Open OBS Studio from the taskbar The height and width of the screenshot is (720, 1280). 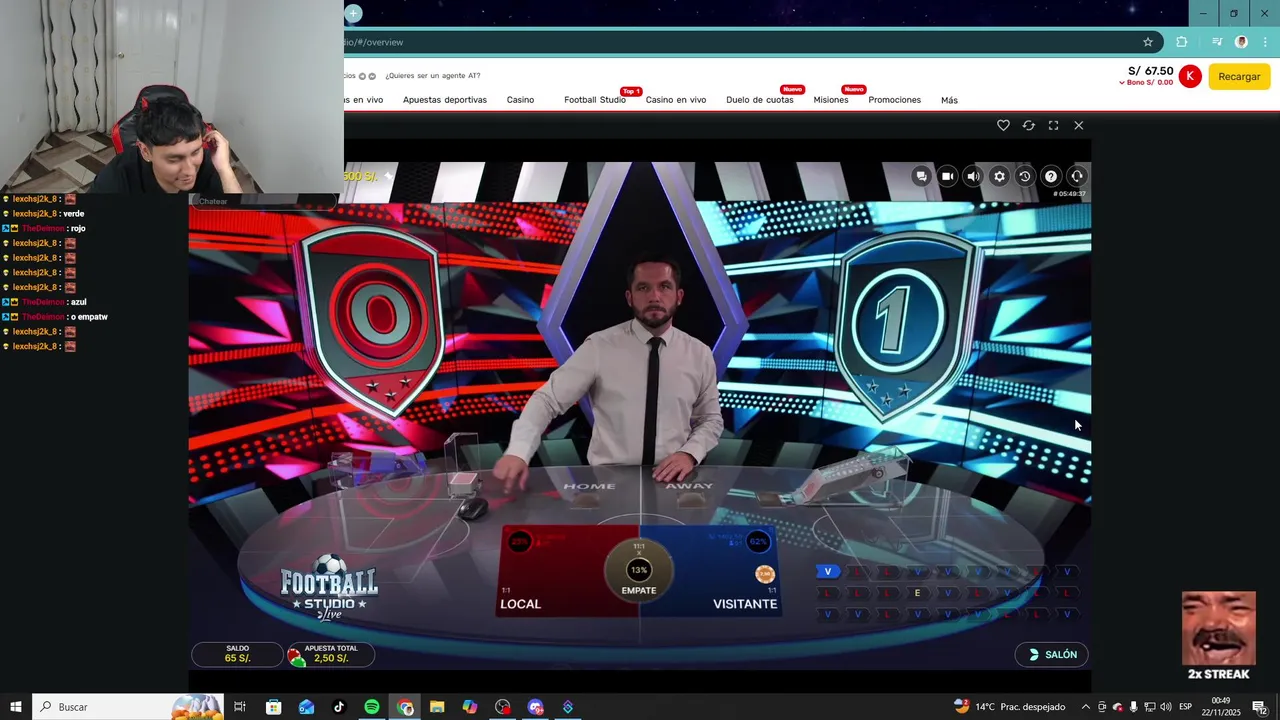(503, 707)
